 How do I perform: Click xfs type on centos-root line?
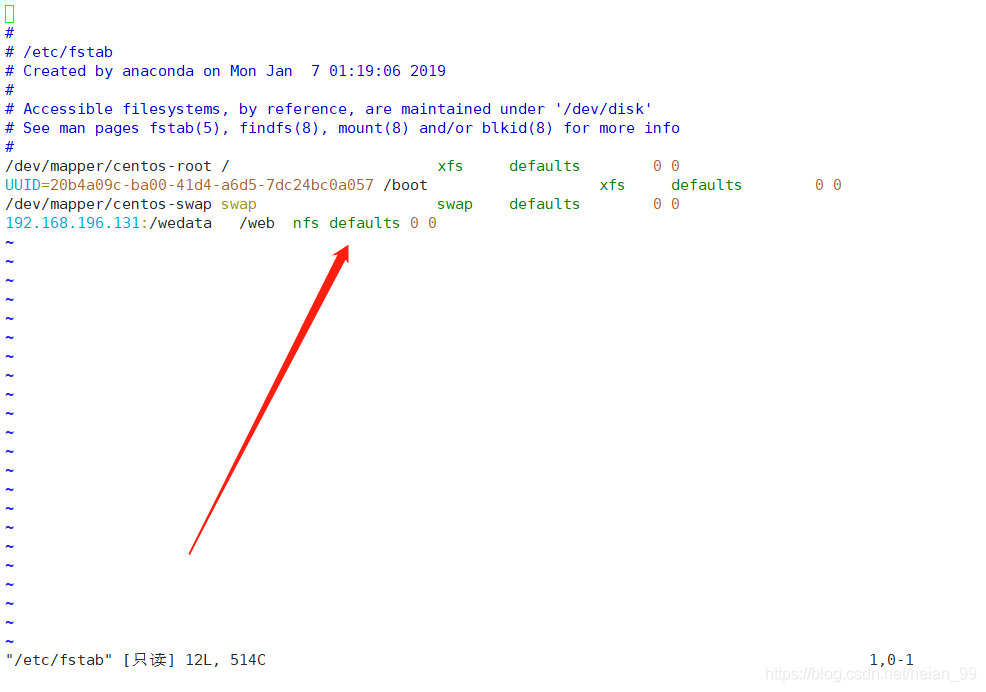(450, 166)
